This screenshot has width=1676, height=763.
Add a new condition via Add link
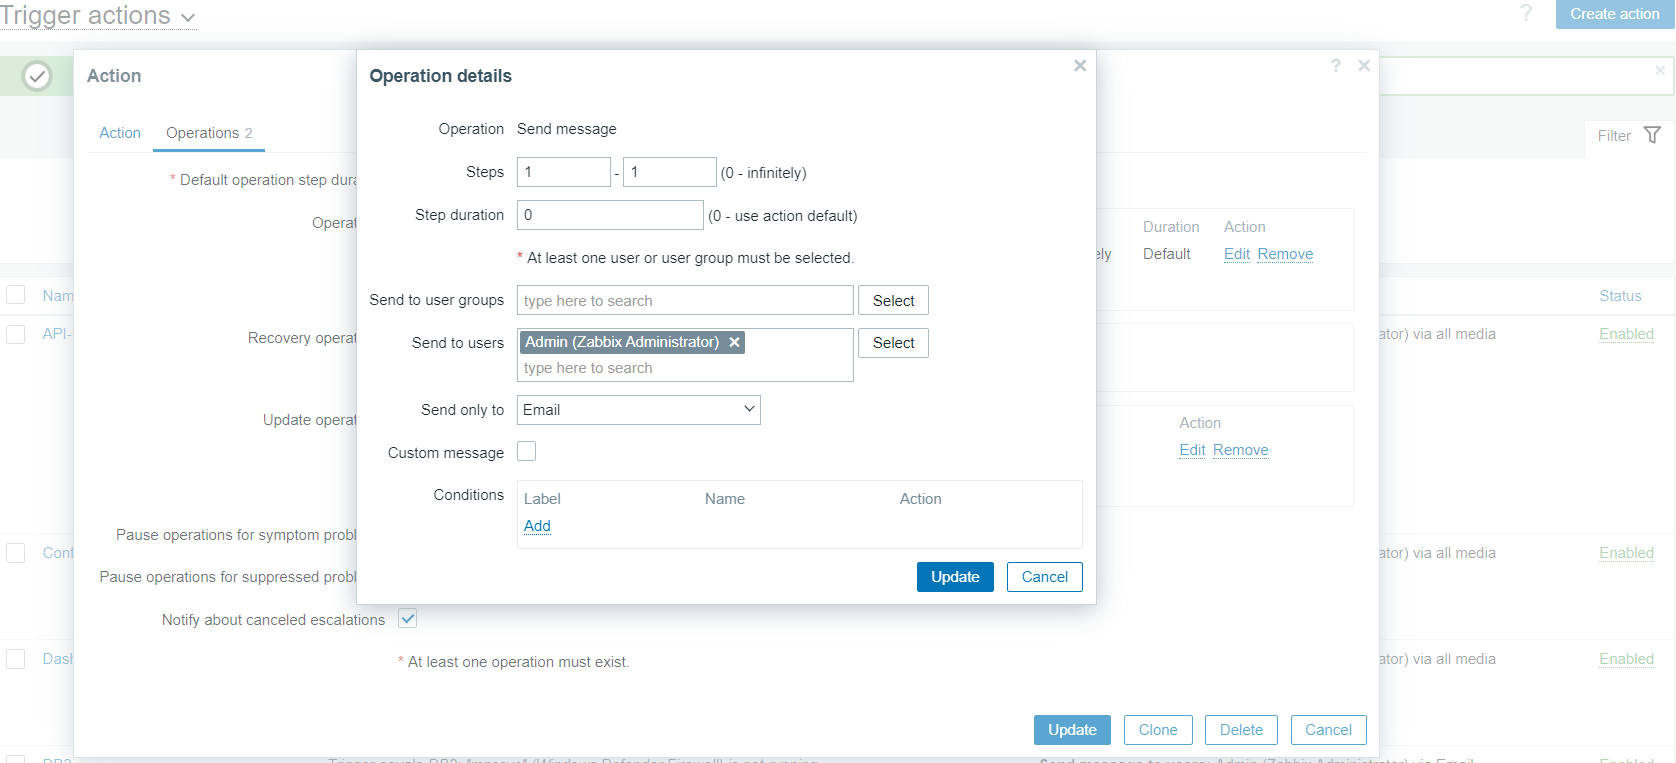(537, 526)
